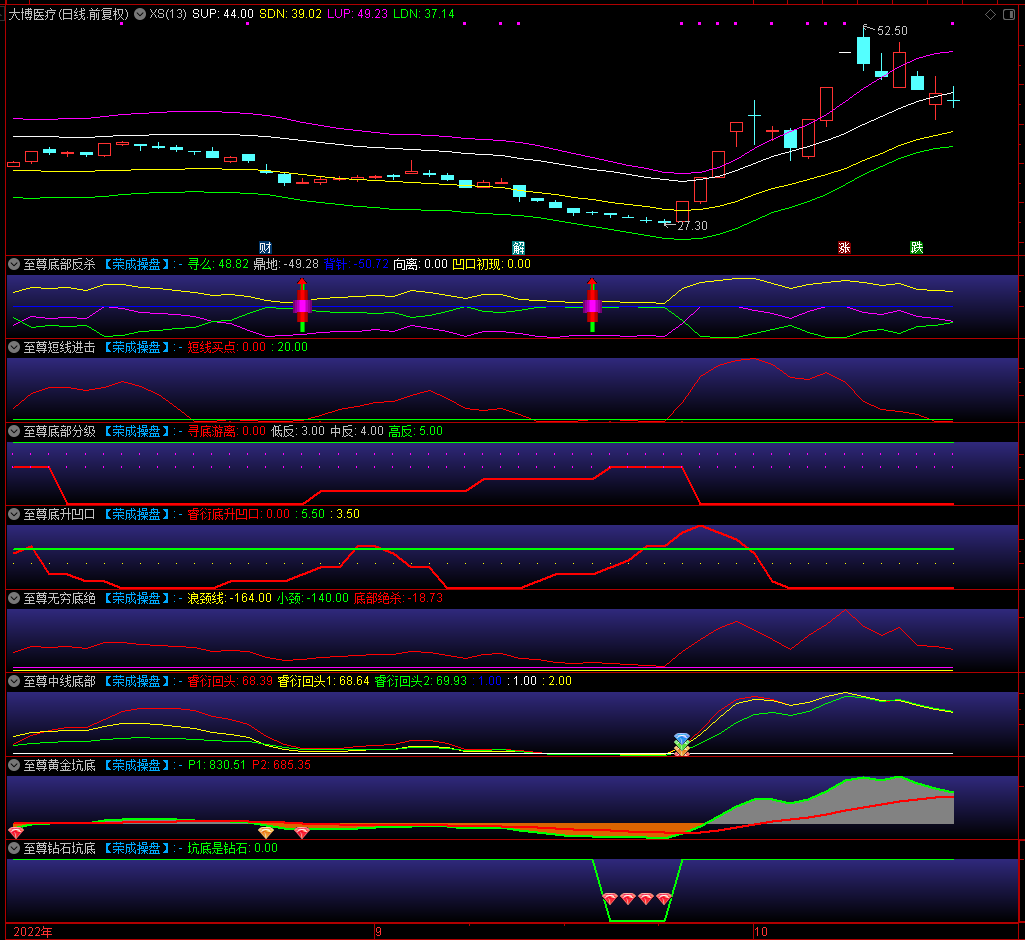
Task: Click the 2022年 label on the time axis
Action: tap(33, 932)
